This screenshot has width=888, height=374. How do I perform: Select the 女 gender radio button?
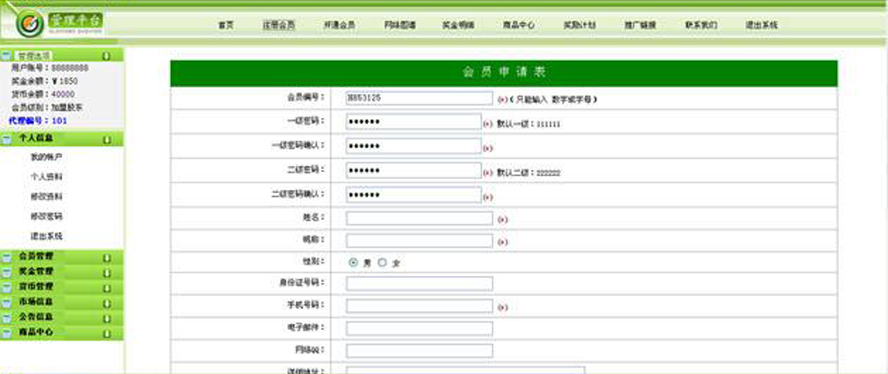[x=382, y=262]
